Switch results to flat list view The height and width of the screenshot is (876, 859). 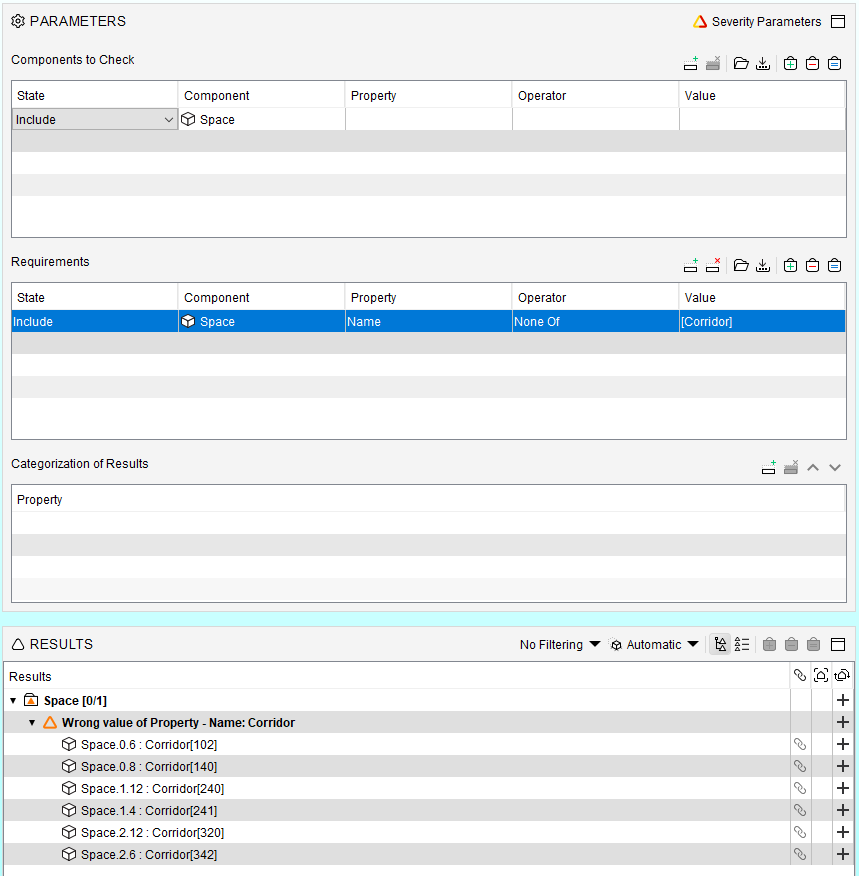pyautogui.click(x=742, y=644)
